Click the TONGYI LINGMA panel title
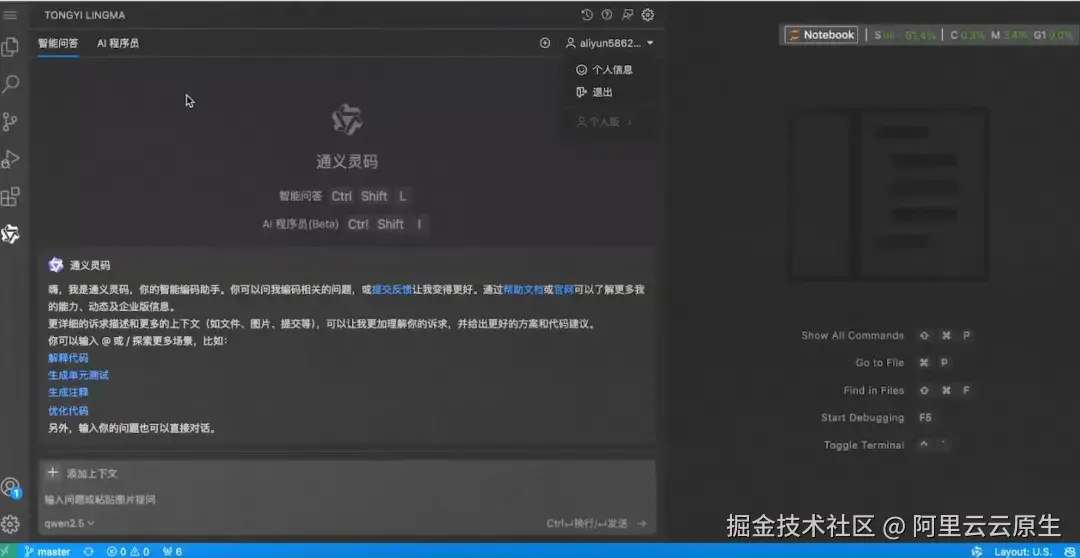This screenshot has width=1080, height=558. click(85, 15)
